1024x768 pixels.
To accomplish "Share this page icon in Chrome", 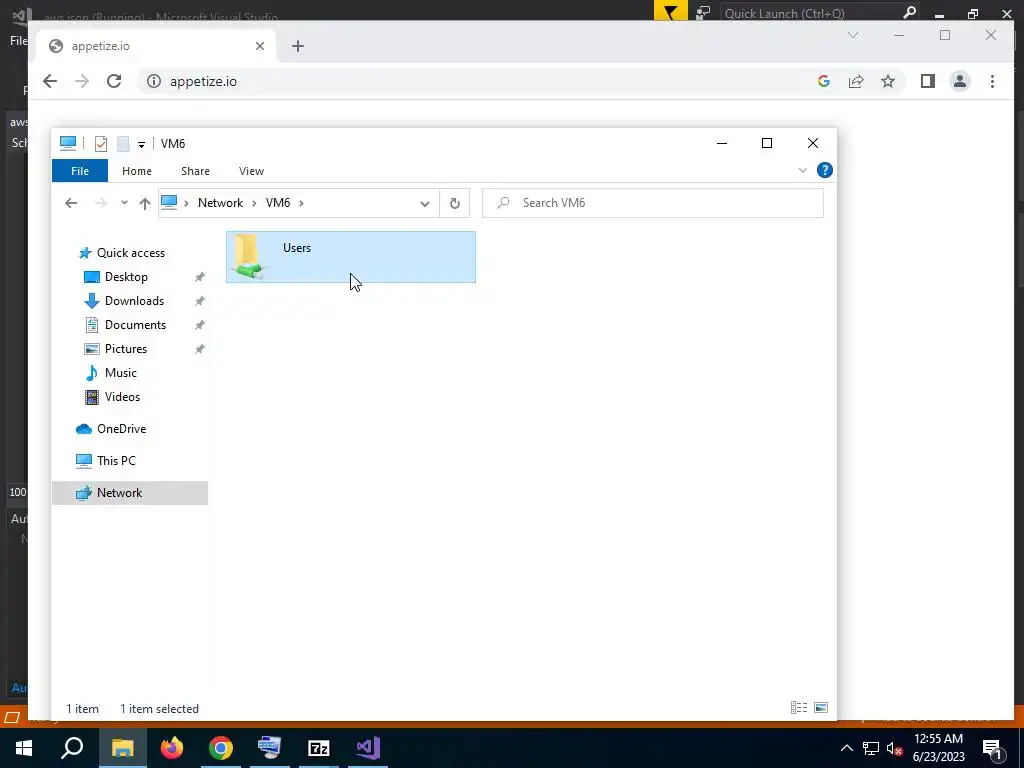I will (x=856, y=81).
